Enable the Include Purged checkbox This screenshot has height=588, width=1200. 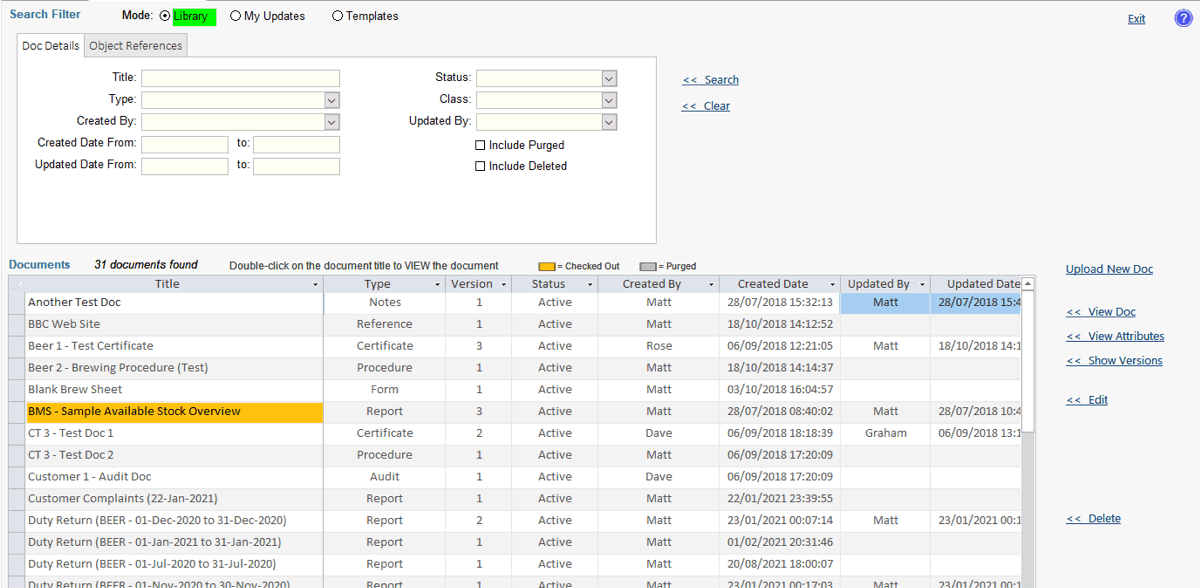(x=480, y=145)
